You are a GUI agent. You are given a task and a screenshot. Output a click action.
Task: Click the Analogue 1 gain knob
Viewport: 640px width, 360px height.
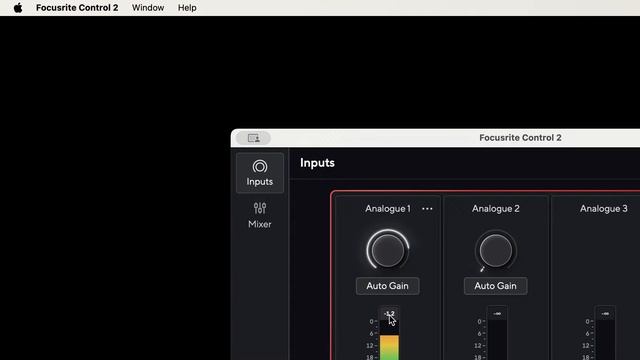click(x=388, y=250)
